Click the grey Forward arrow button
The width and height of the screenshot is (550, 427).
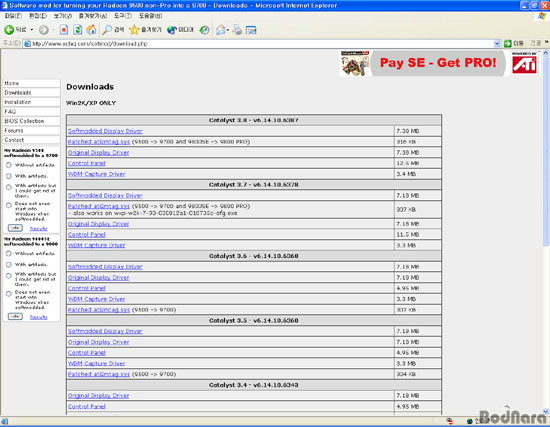point(43,30)
